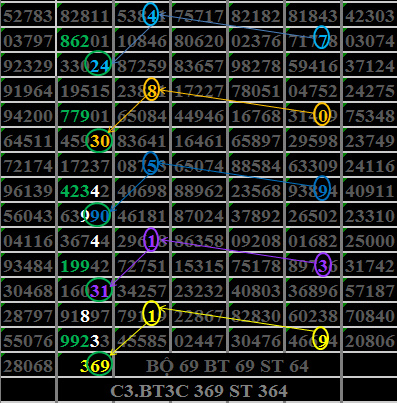Click the purple circled 3
Viewport: 397px width, 403px height.
(x=323, y=265)
